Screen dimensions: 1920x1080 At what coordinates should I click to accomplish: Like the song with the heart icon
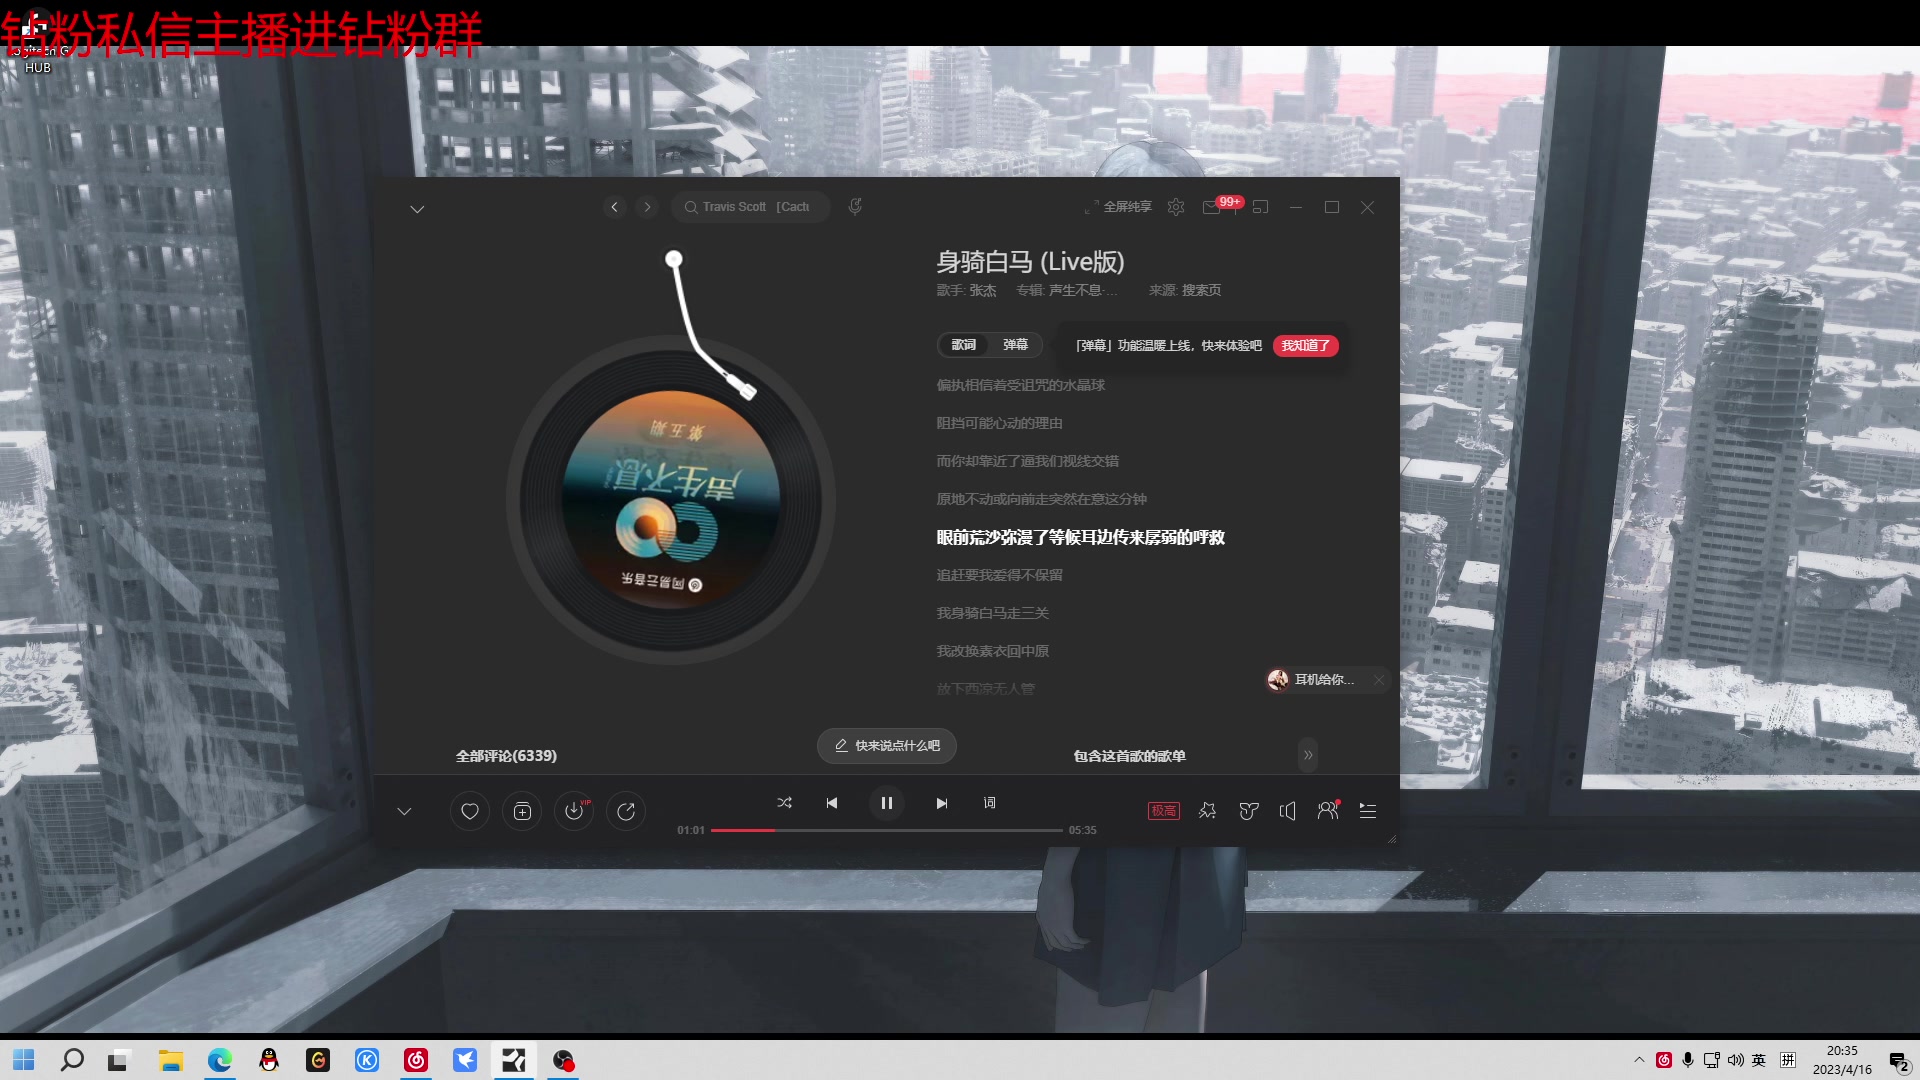pyautogui.click(x=469, y=812)
